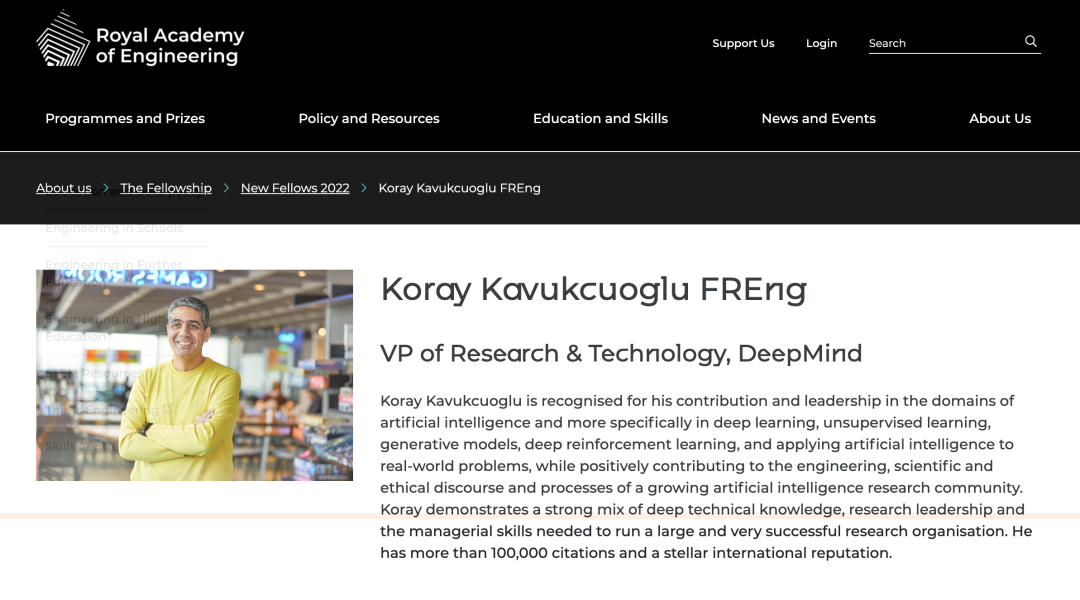The width and height of the screenshot is (1080, 600).
Task: Open the Support Us link
Action: coord(743,43)
